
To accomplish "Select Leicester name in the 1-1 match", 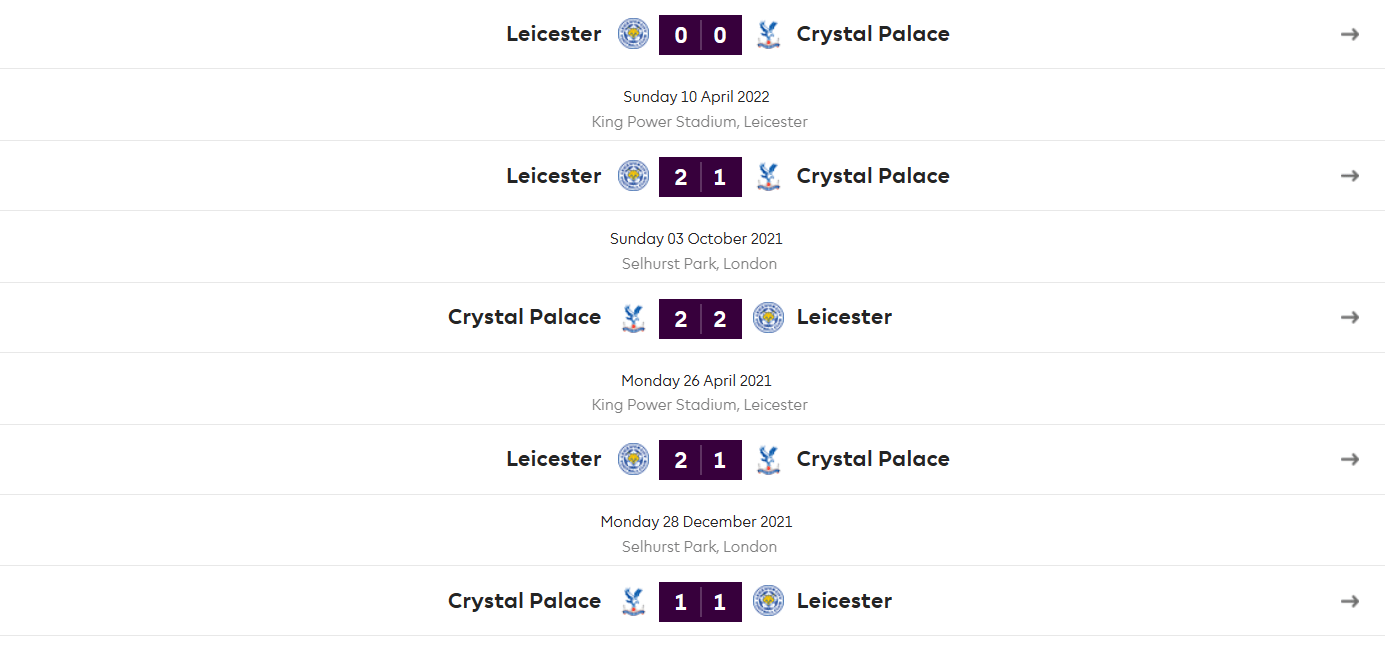I will tap(844, 601).
